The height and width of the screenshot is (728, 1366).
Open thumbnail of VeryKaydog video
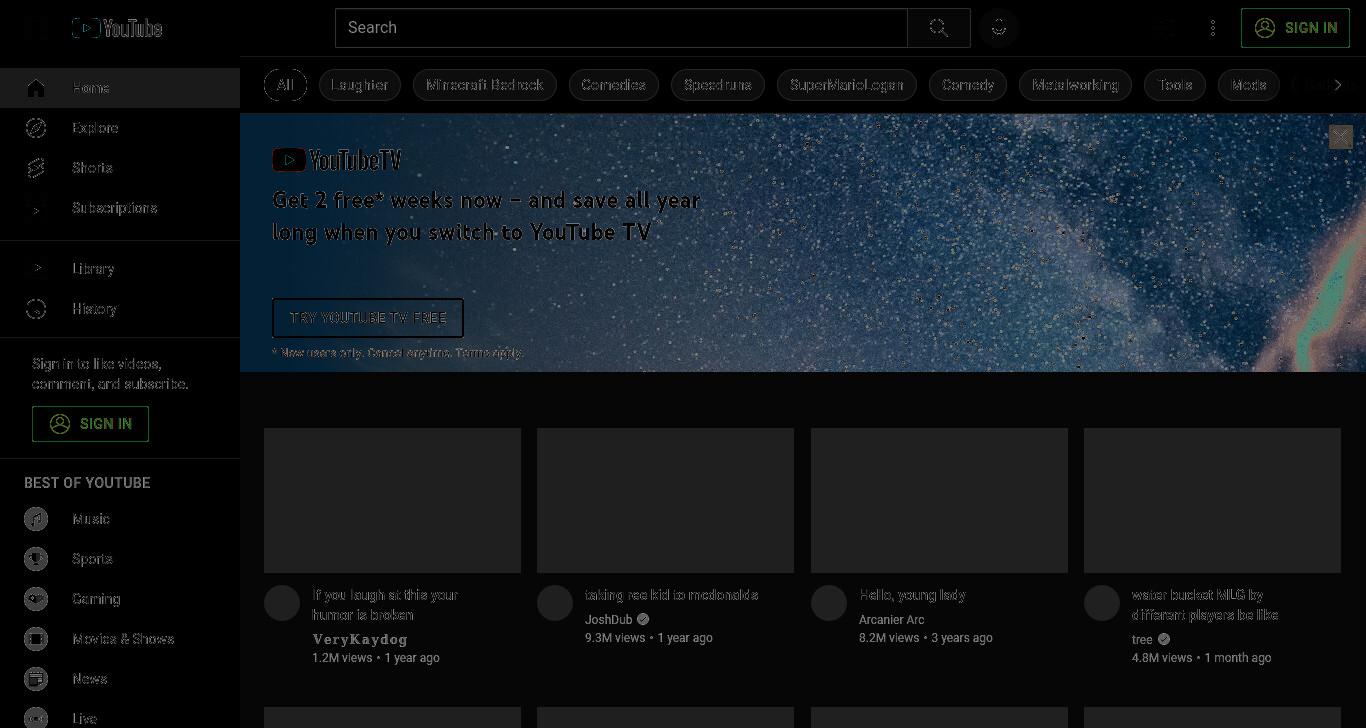coord(392,500)
